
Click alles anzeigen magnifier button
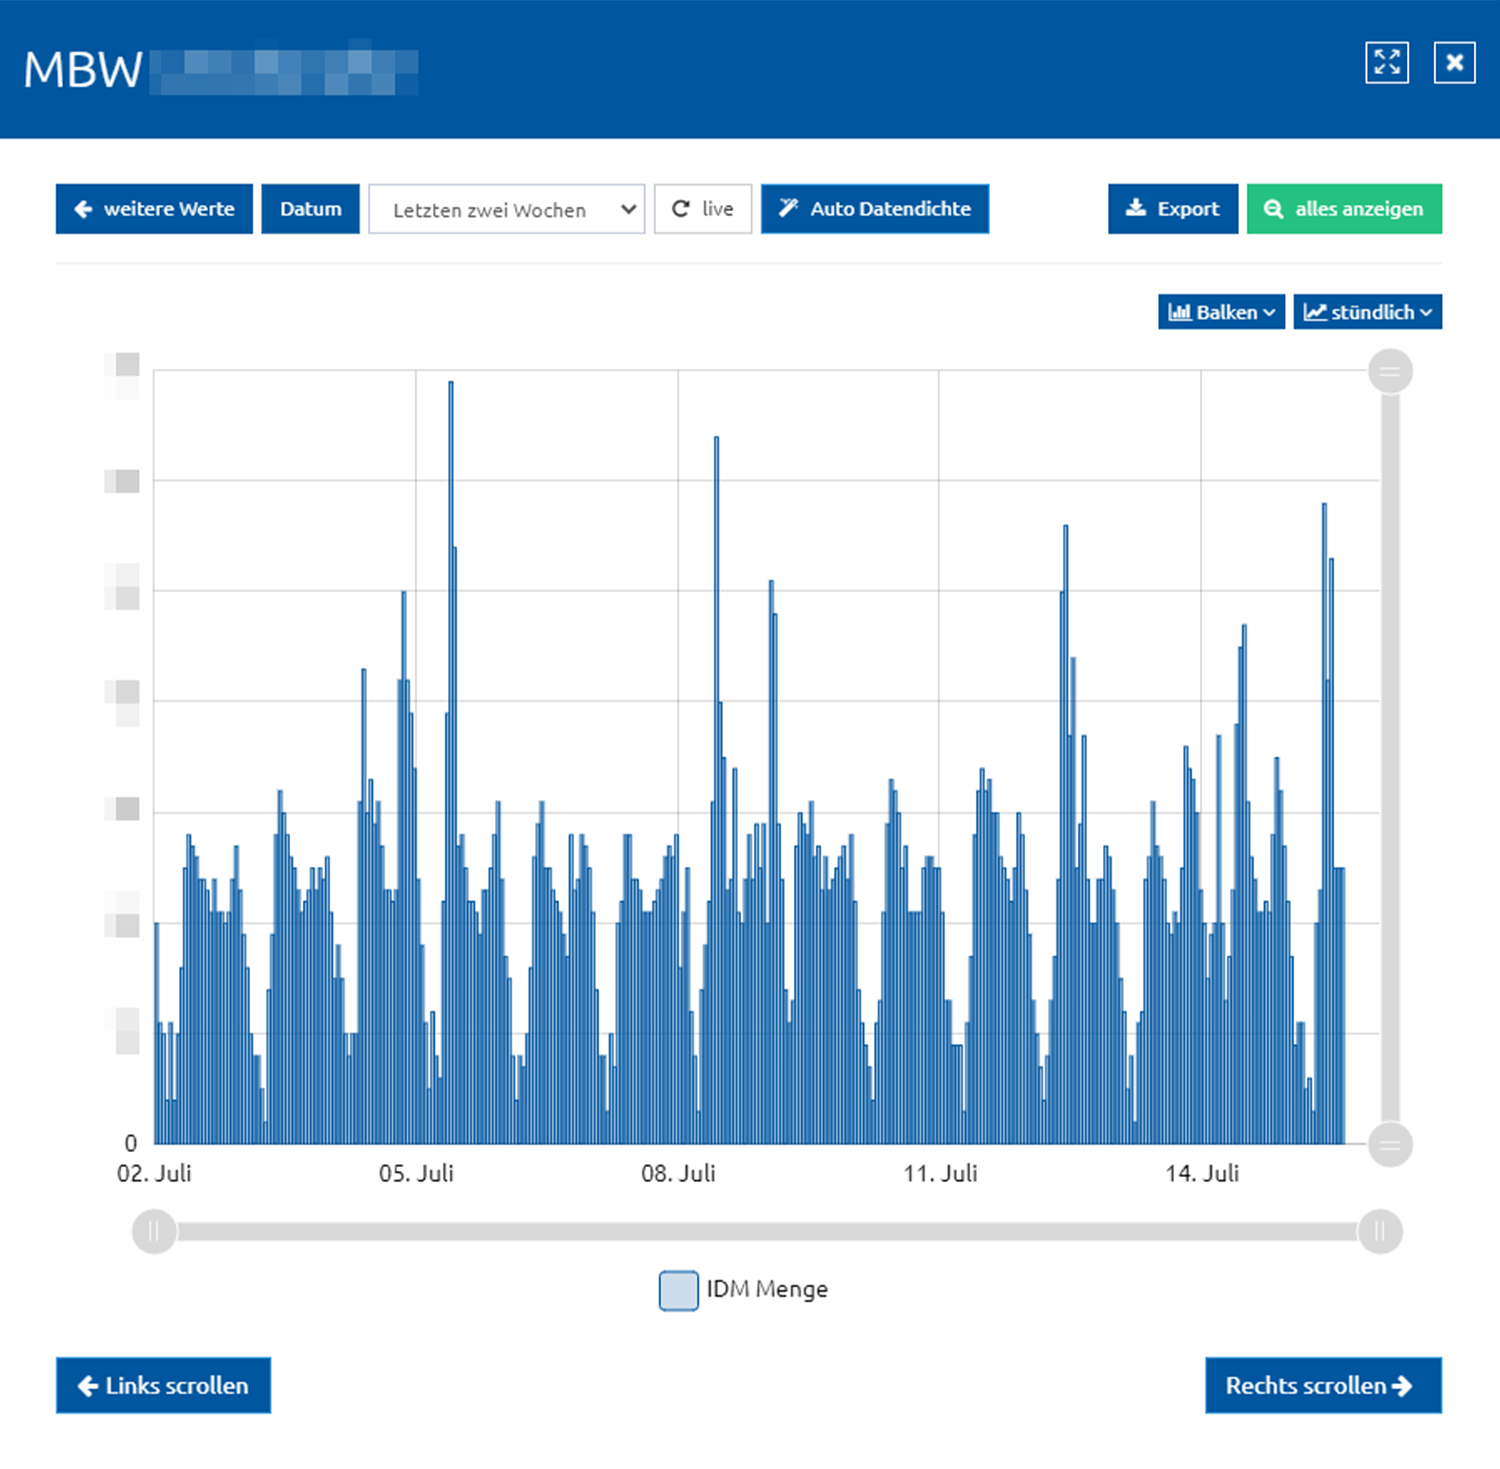tap(1344, 209)
